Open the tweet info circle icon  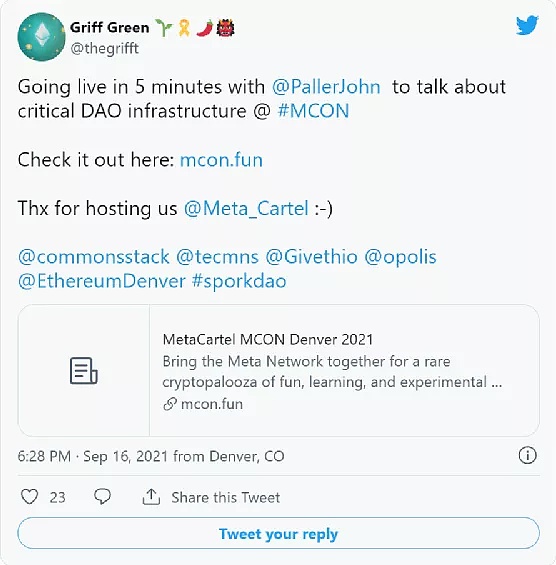[x=528, y=455]
